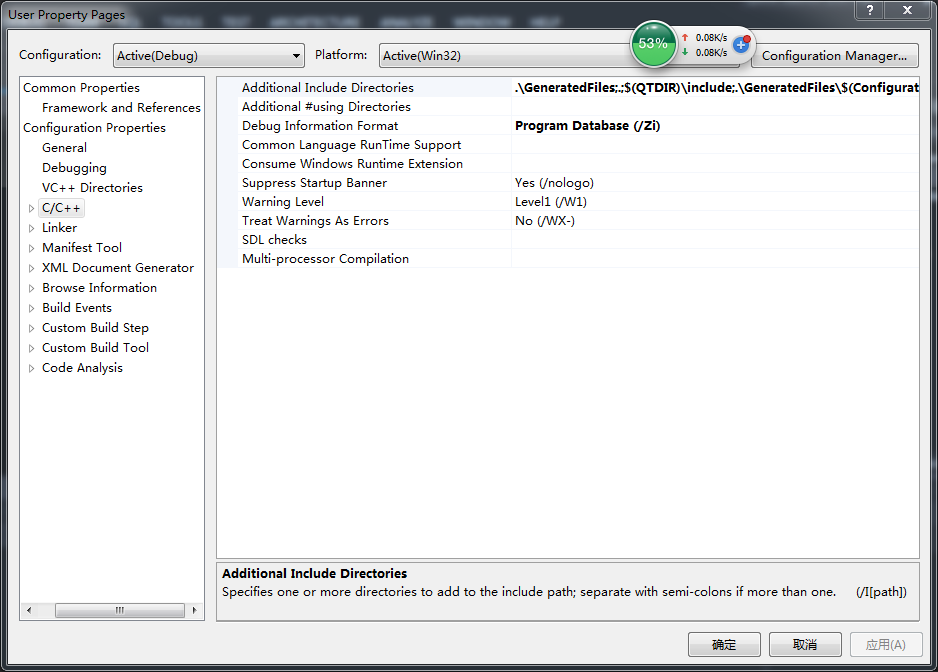The width and height of the screenshot is (938, 672).
Task: Select VC++ Directories in the tree
Action: pyautogui.click(x=92, y=188)
